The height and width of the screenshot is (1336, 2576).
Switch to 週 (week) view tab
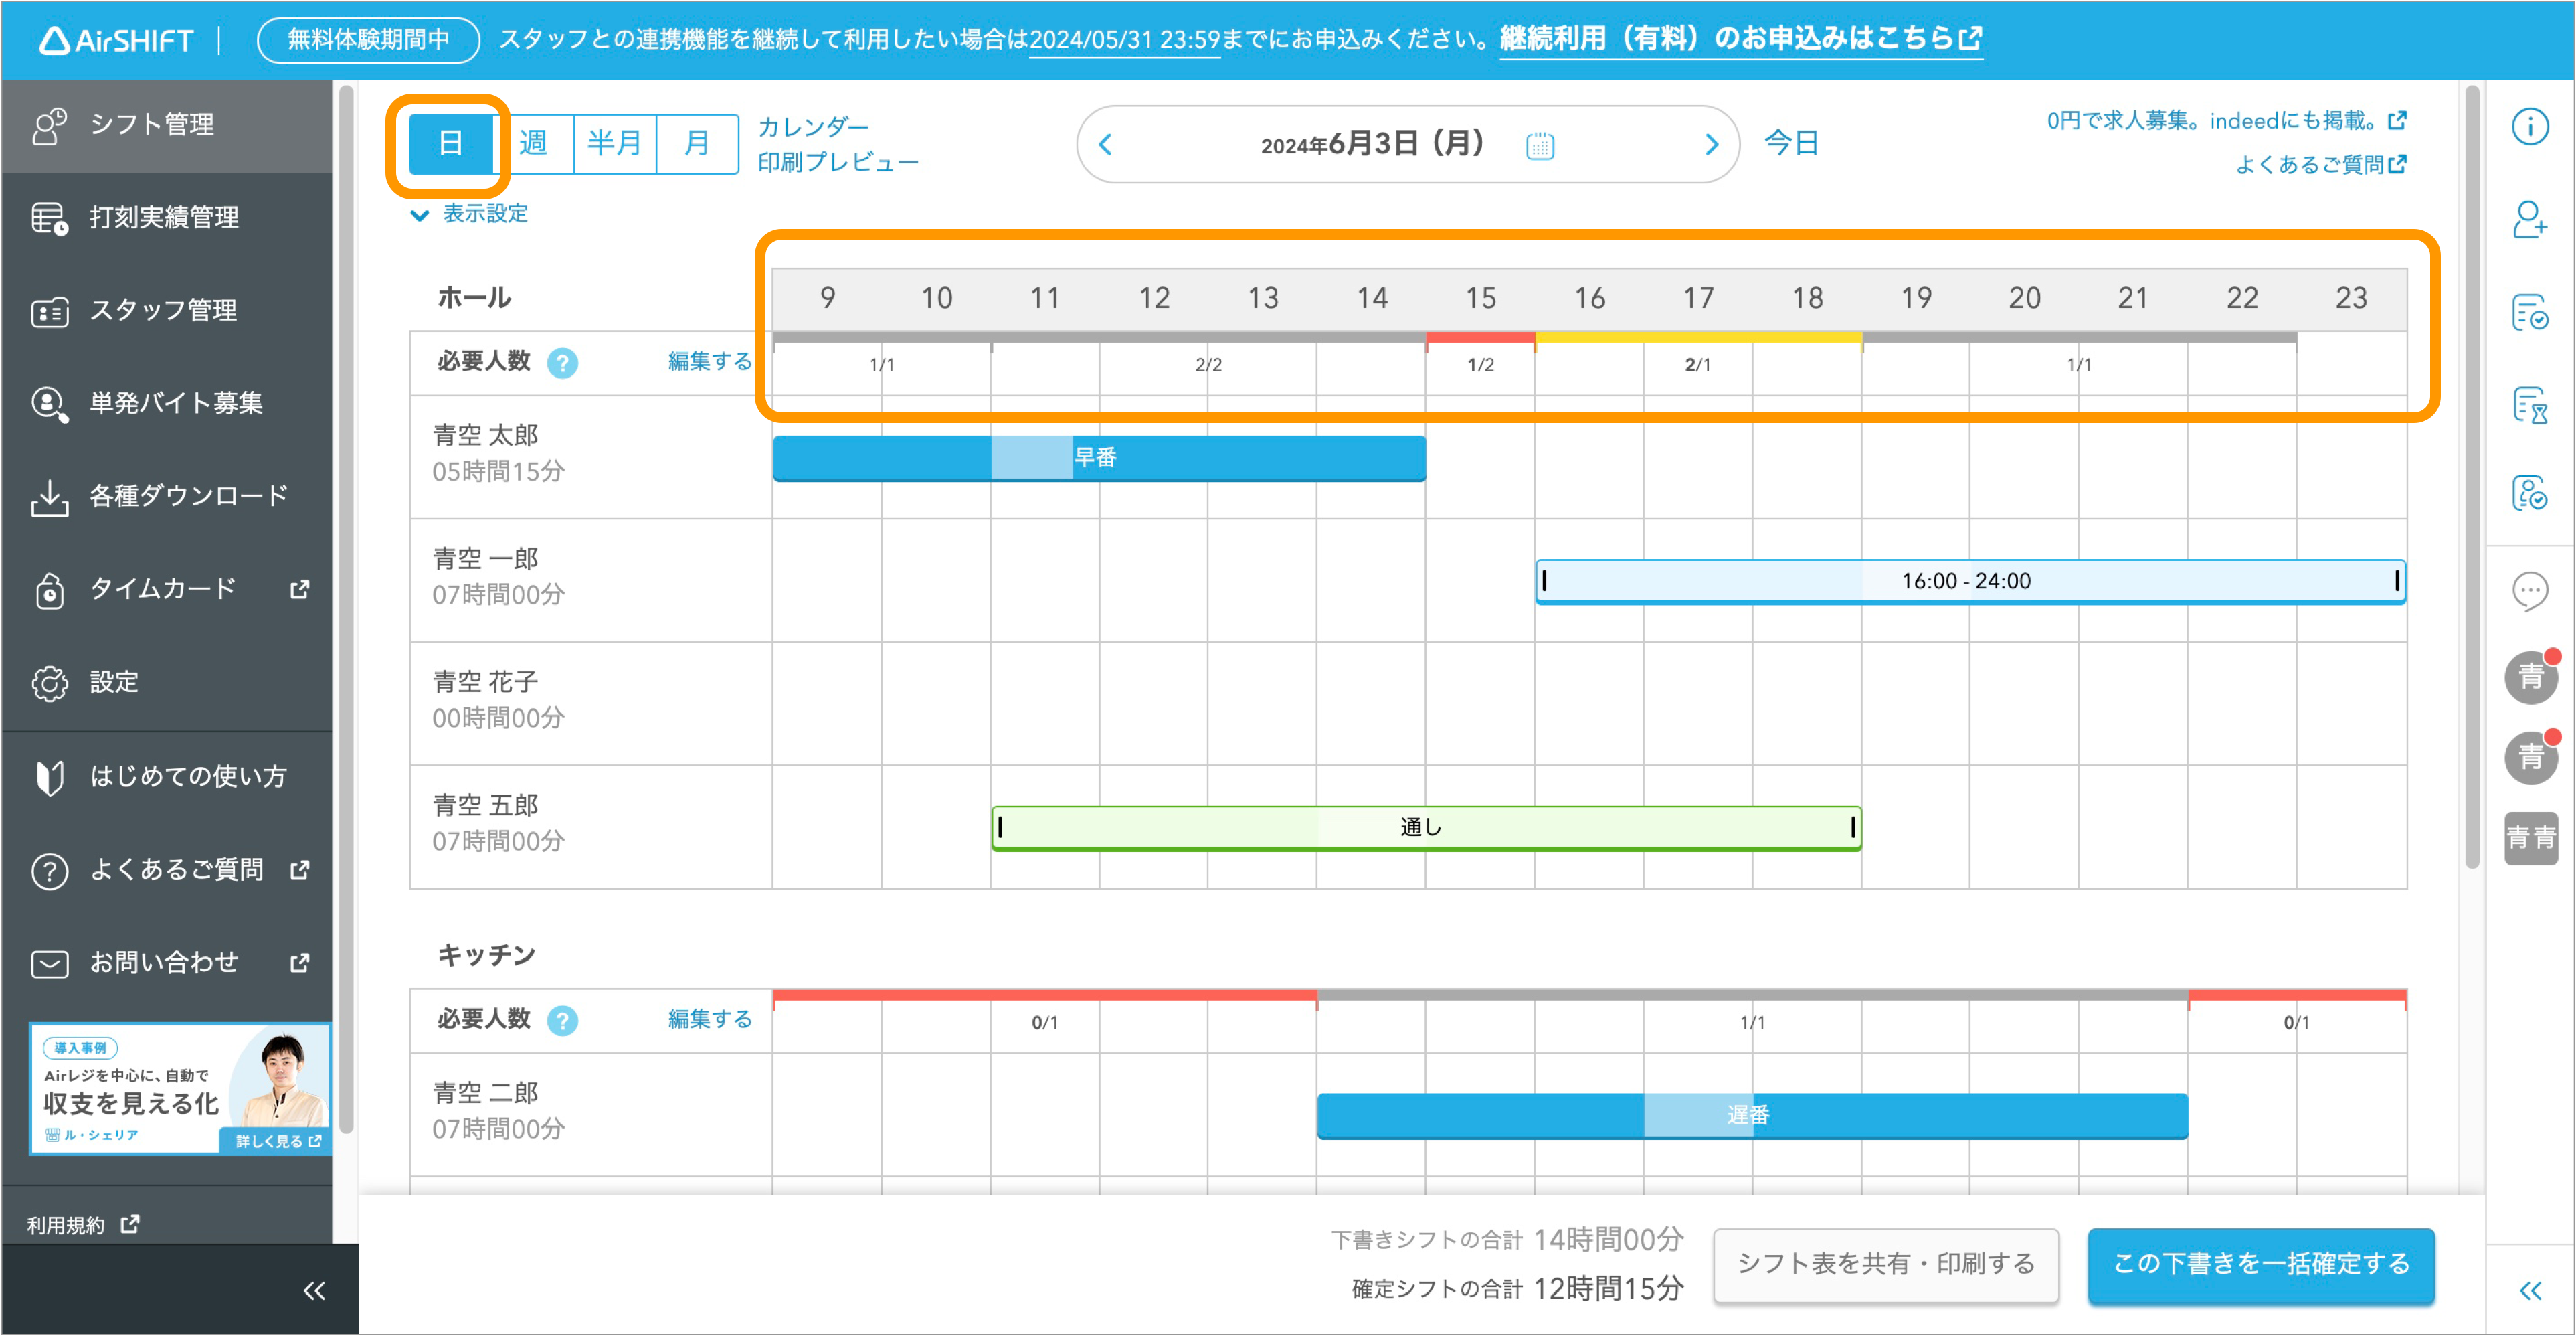click(x=533, y=144)
